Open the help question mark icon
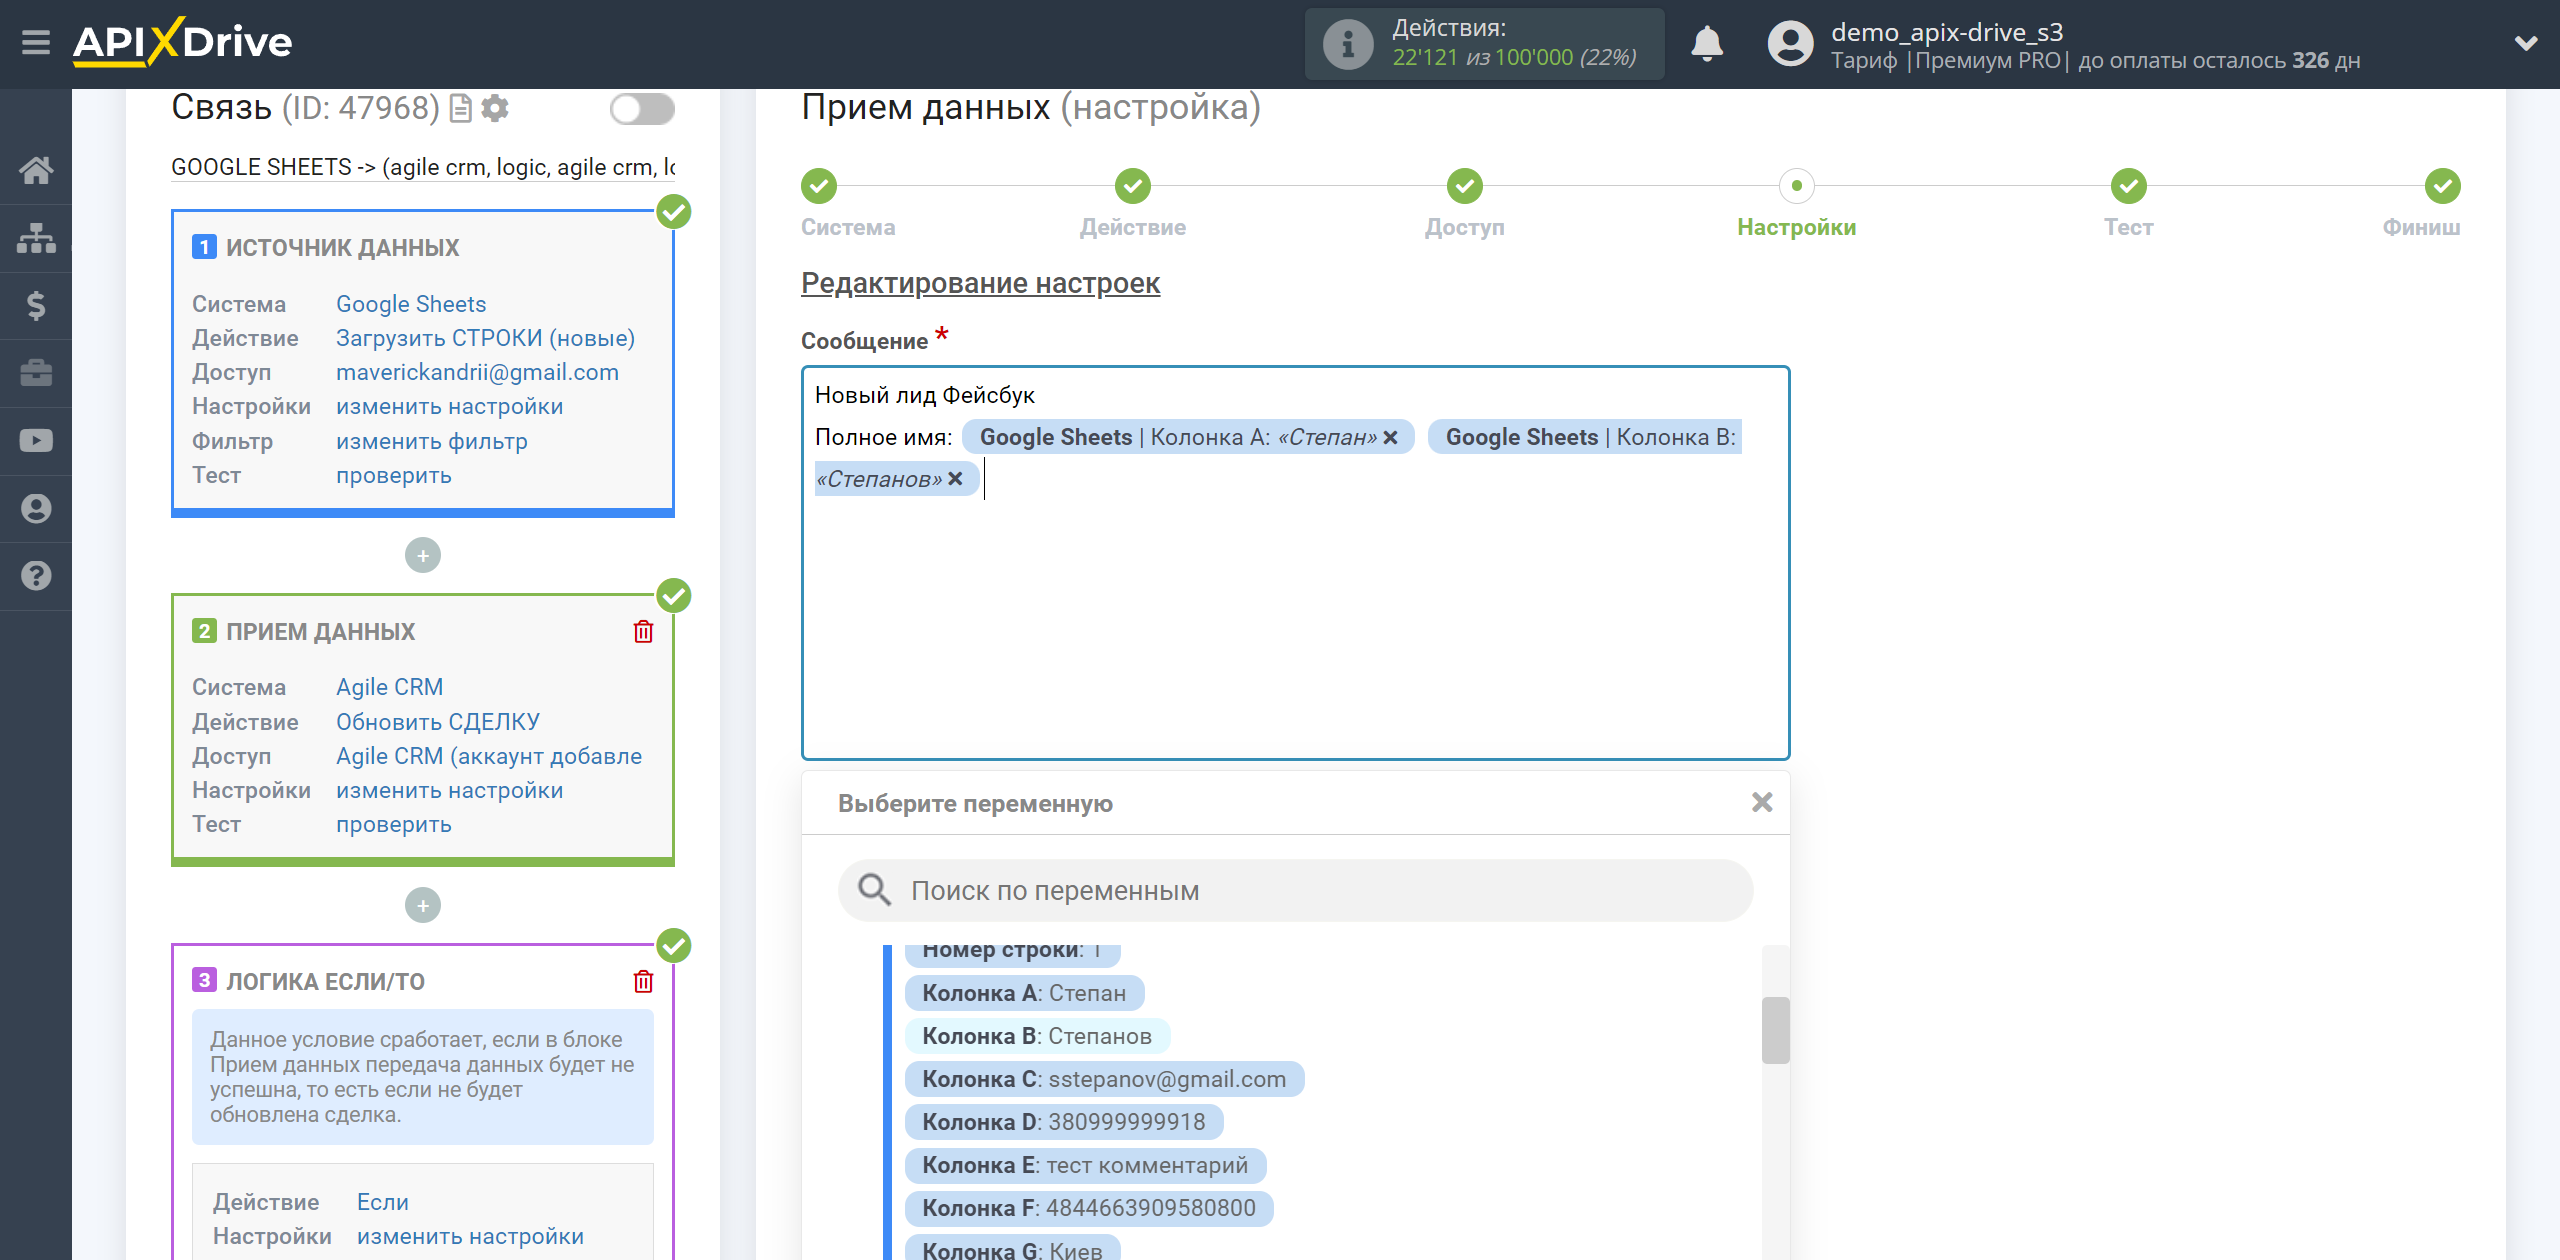 (36, 576)
